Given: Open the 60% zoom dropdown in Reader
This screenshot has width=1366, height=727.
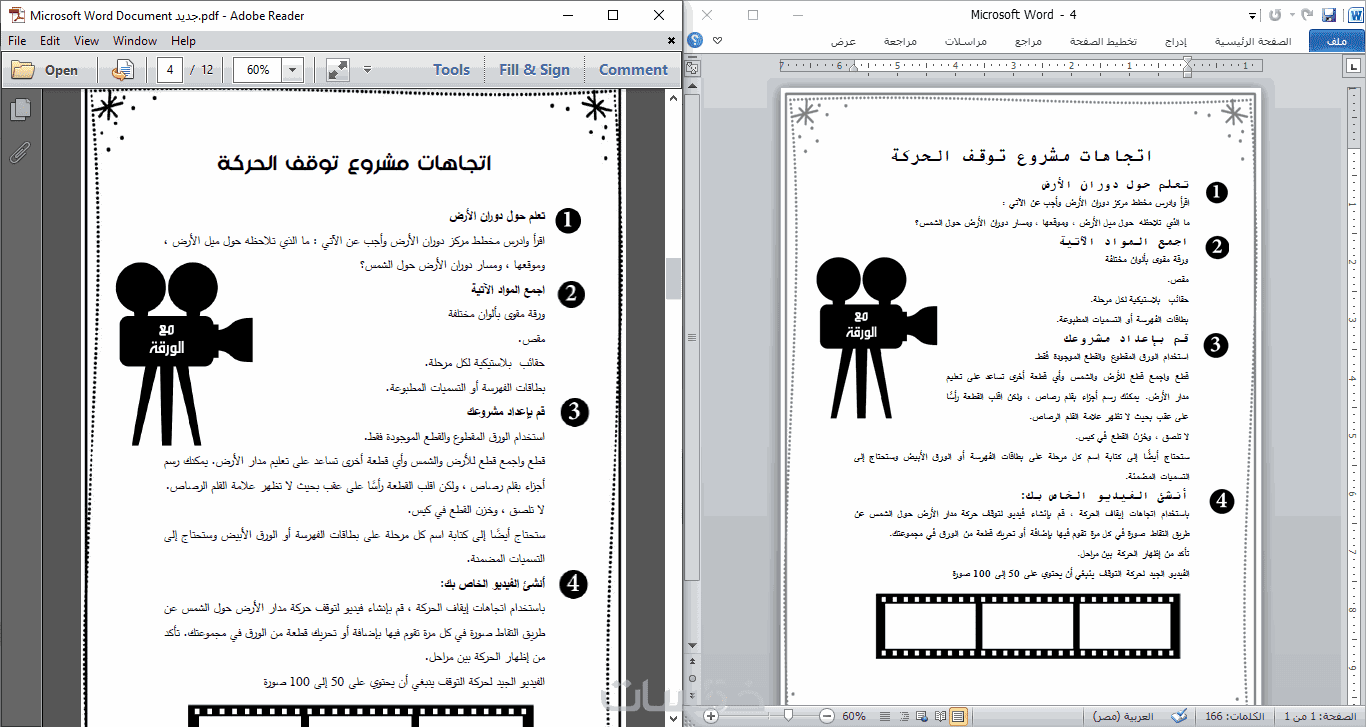Looking at the screenshot, I should [x=292, y=70].
